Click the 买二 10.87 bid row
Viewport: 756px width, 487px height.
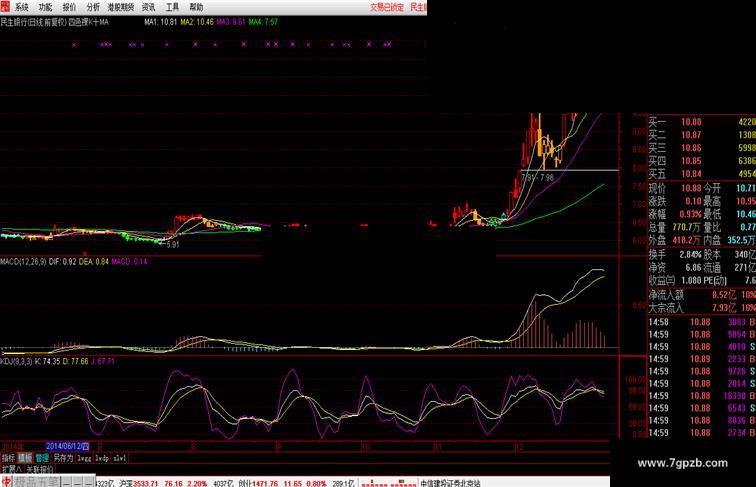point(702,135)
